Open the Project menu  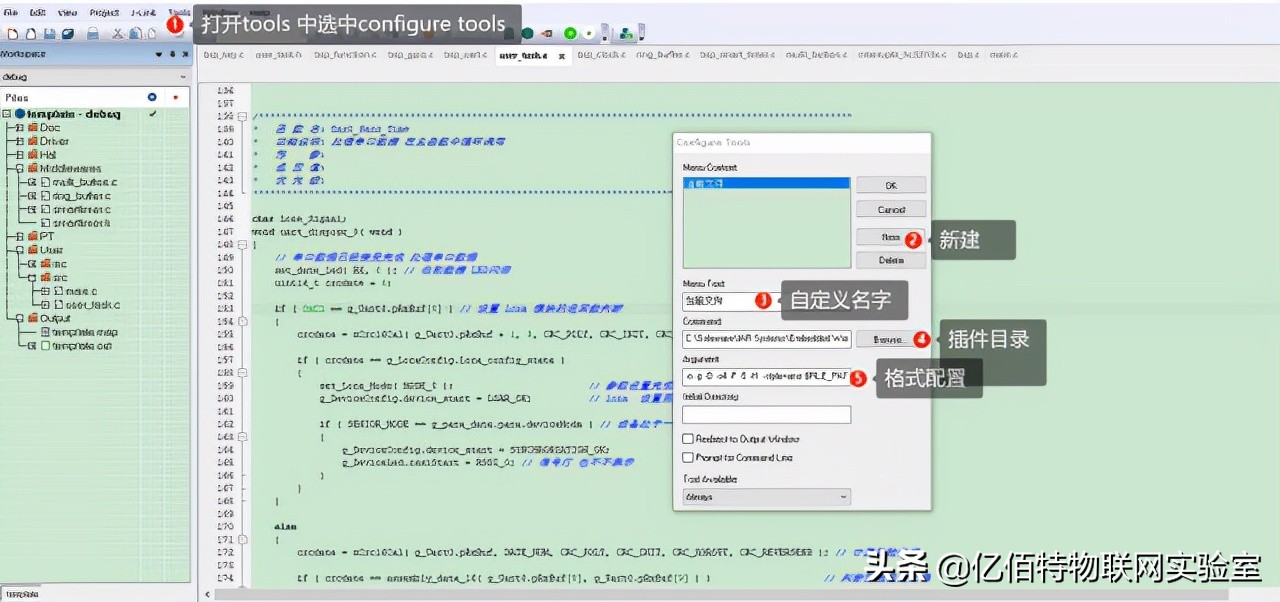(104, 12)
